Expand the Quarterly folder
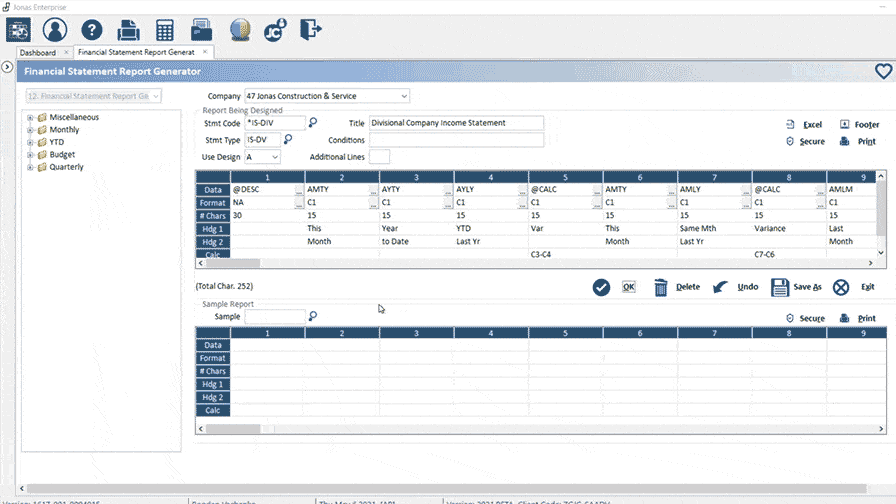The height and width of the screenshot is (504, 896). click(x=30, y=167)
